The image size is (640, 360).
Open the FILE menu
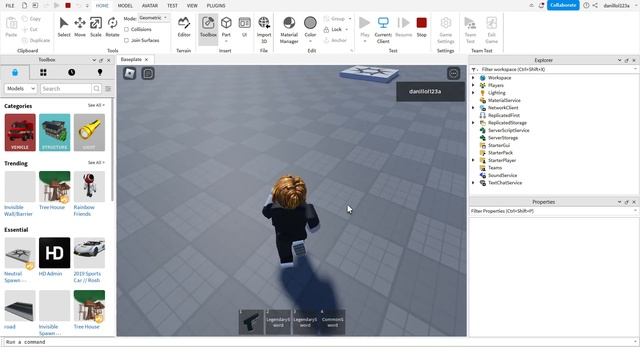coord(10,6)
